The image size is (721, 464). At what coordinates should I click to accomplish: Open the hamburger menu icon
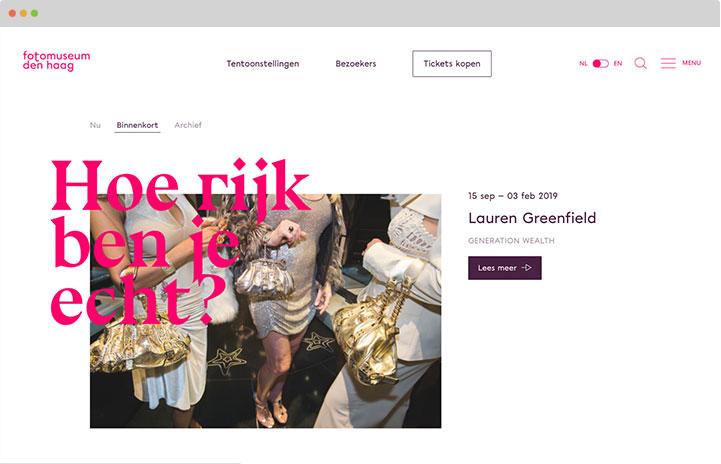[x=668, y=63]
